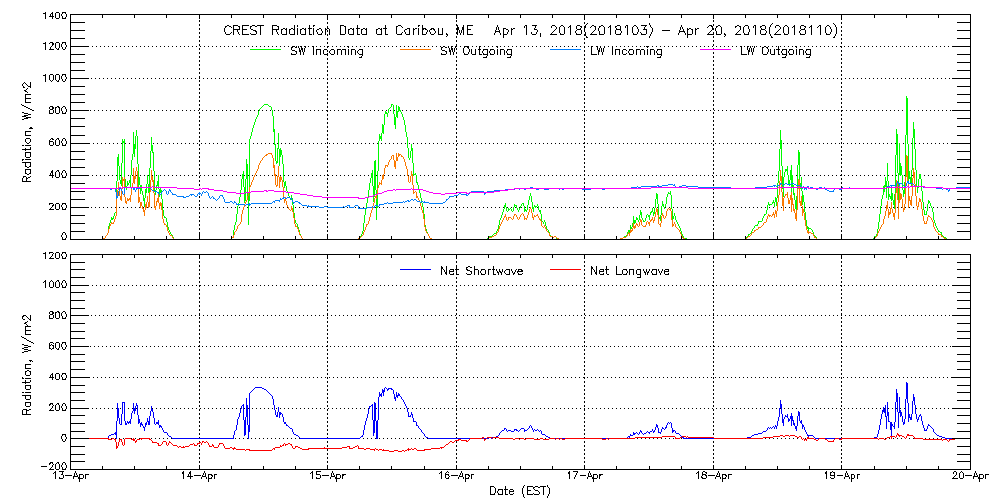The height and width of the screenshot is (500, 1000).
Task: Click the '20-Apr' date tick label
Action: tap(969, 478)
